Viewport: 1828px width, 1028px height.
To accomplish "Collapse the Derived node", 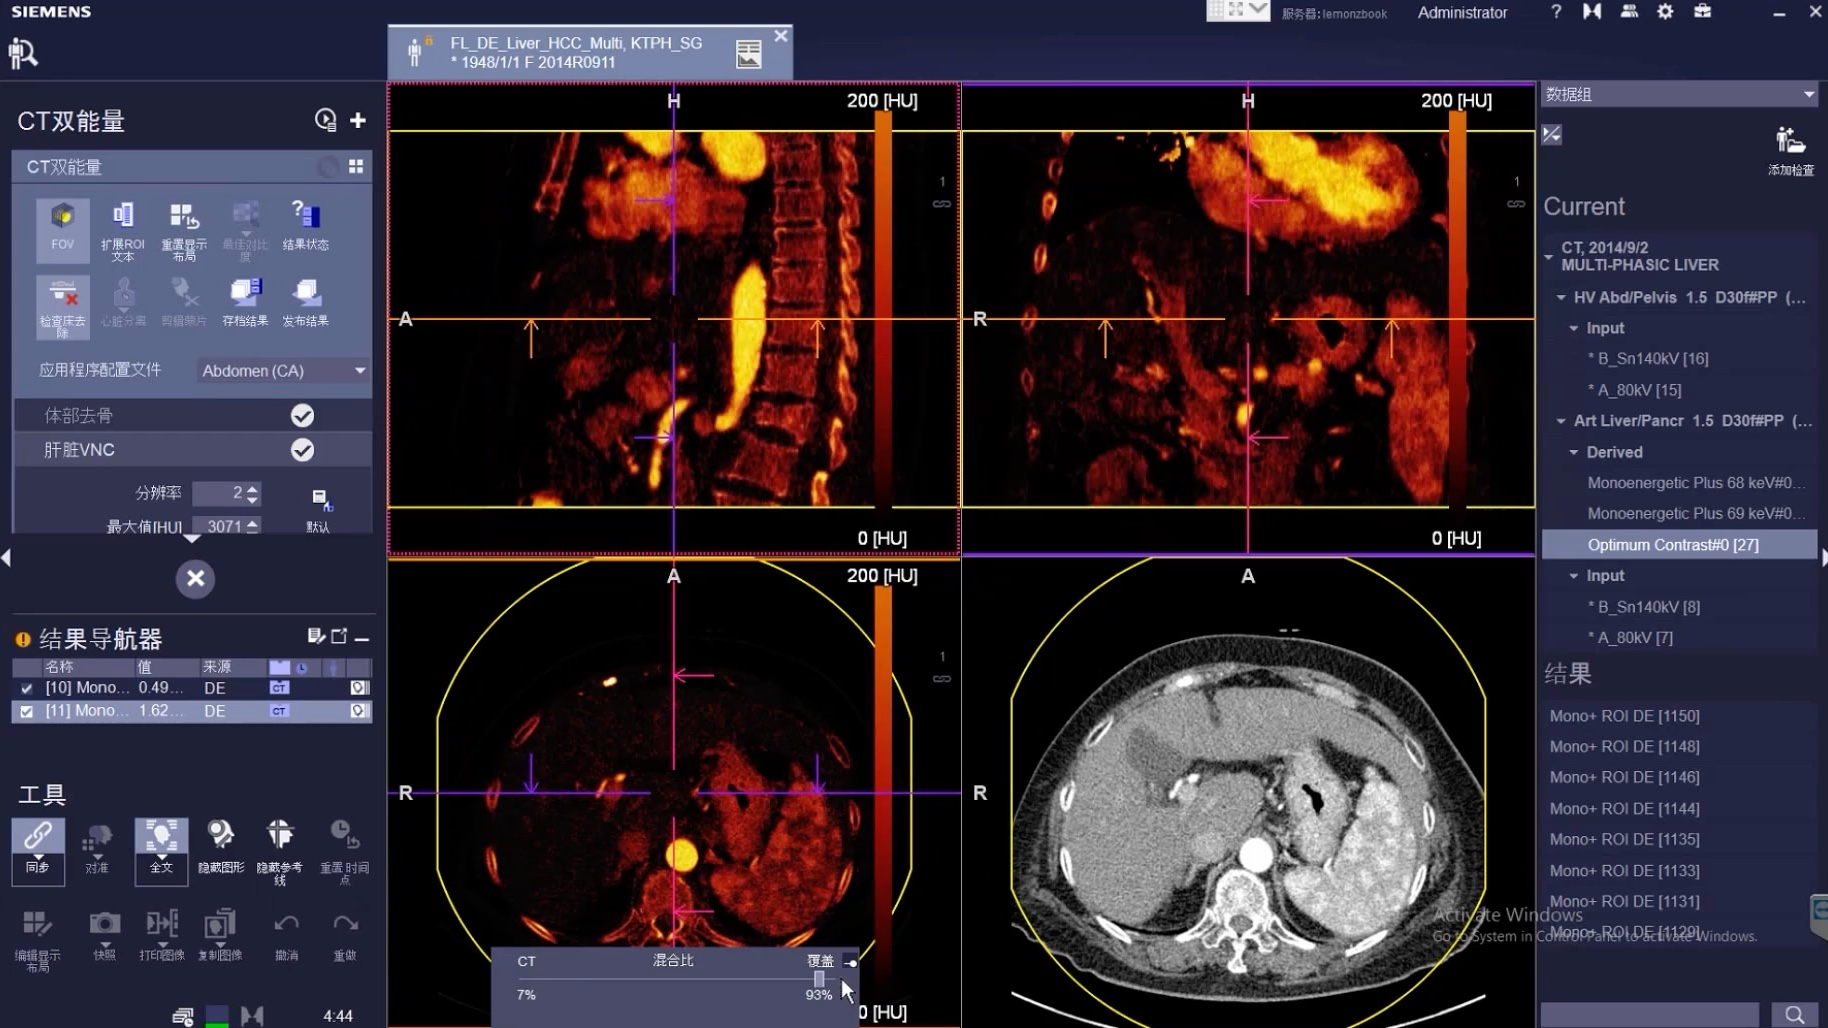I will pyautogui.click(x=1574, y=452).
